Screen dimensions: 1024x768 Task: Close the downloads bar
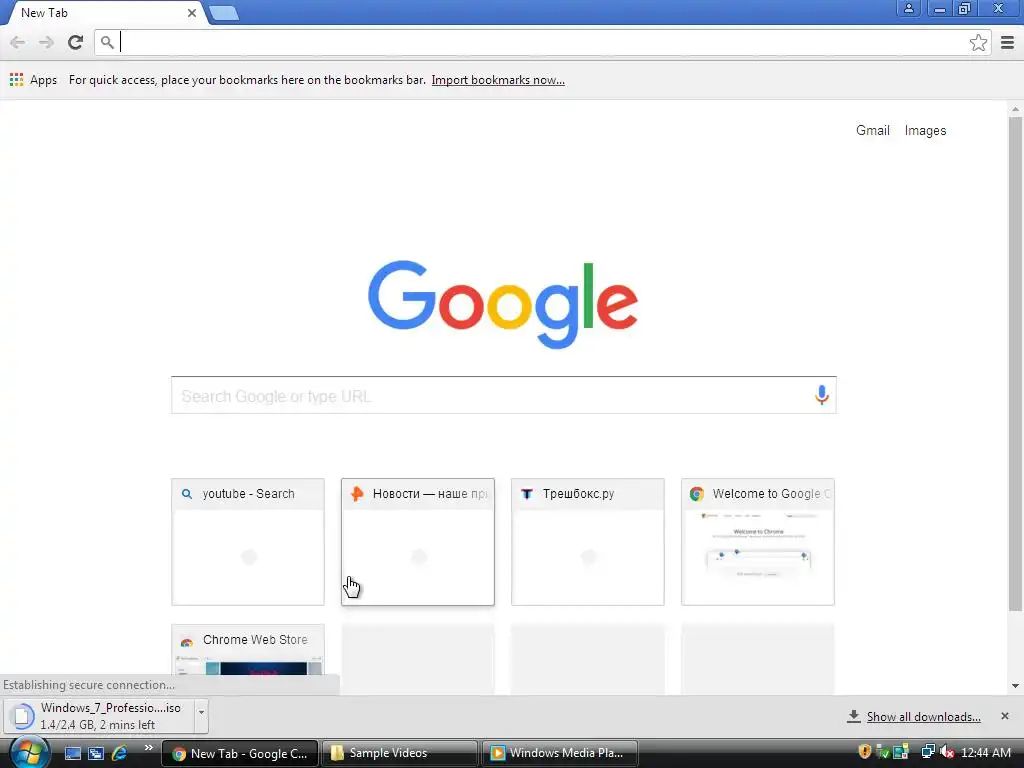pos(1004,716)
